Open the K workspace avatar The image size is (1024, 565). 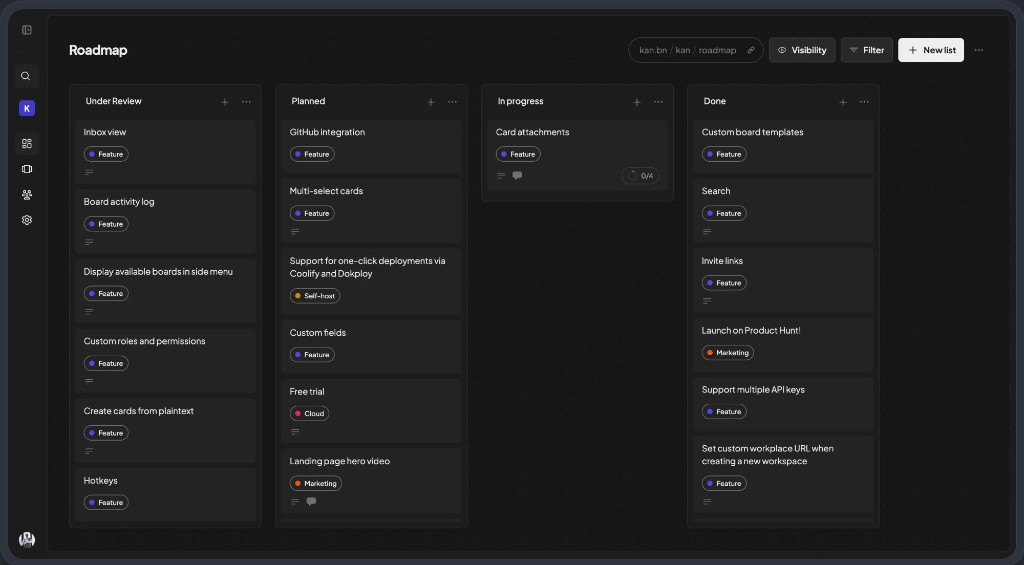point(27,108)
